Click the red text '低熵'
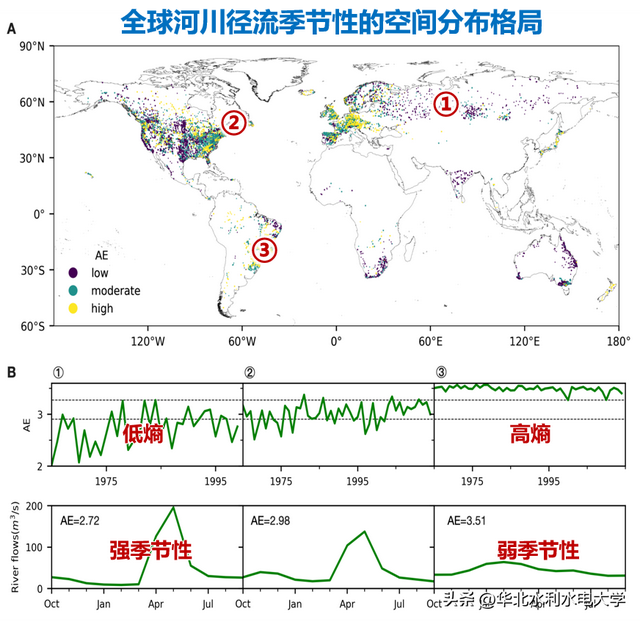 [x=143, y=434]
